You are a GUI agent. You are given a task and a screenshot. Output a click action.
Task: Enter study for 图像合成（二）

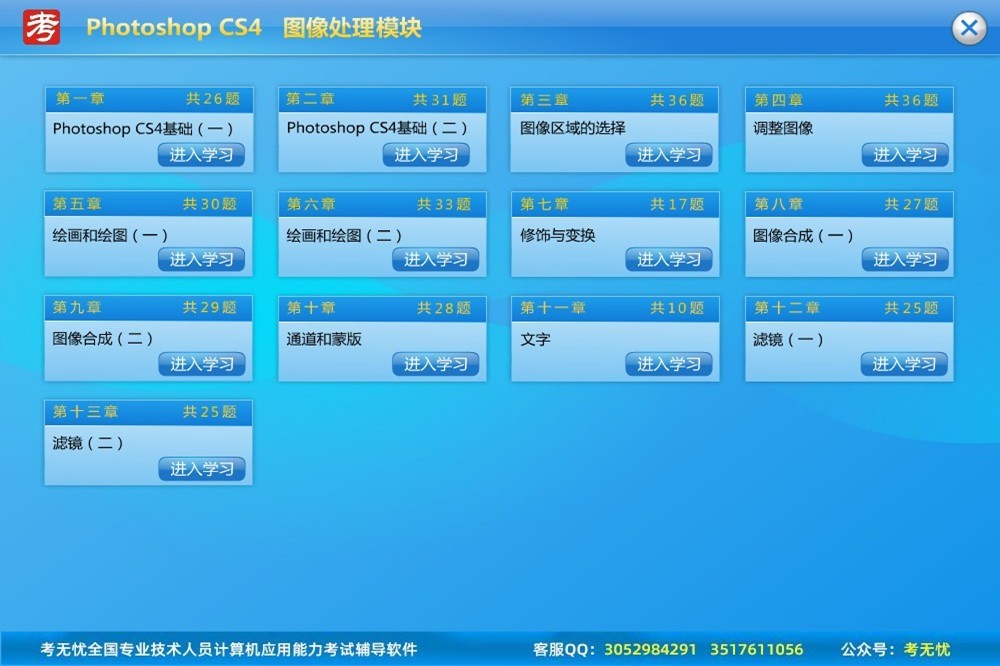pos(201,365)
